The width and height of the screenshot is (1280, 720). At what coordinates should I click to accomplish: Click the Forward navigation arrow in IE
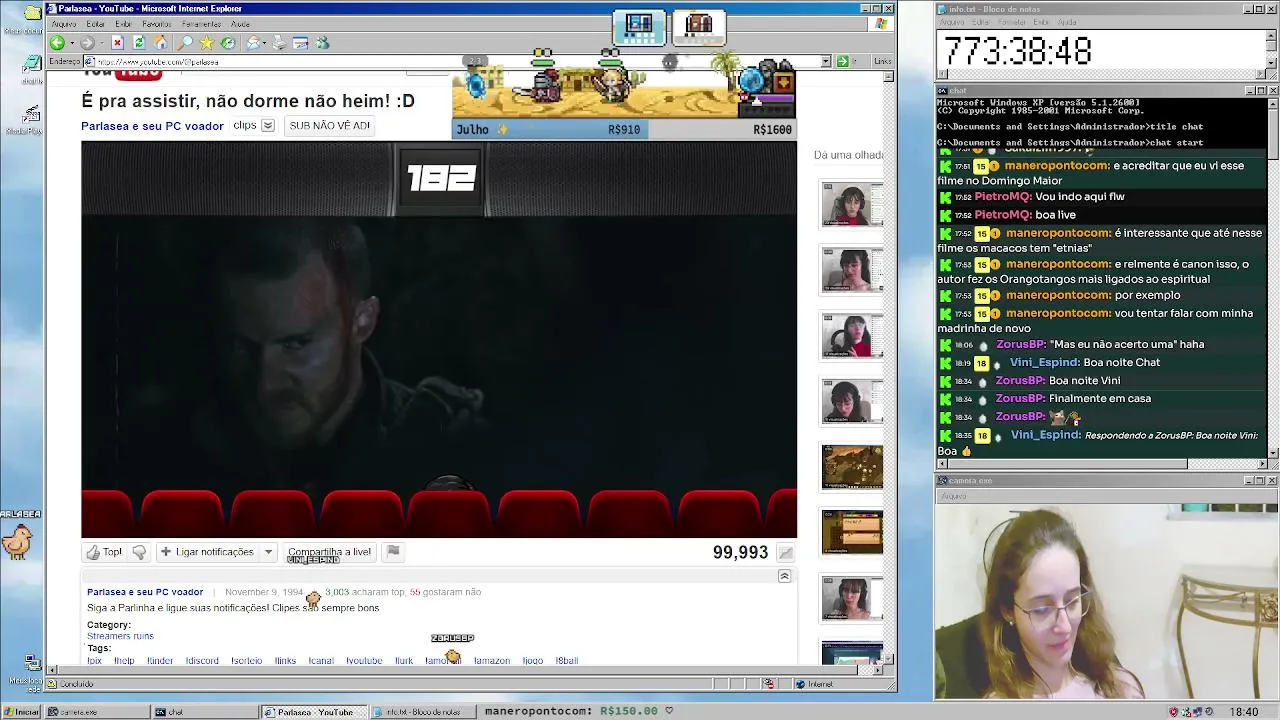[x=87, y=43]
